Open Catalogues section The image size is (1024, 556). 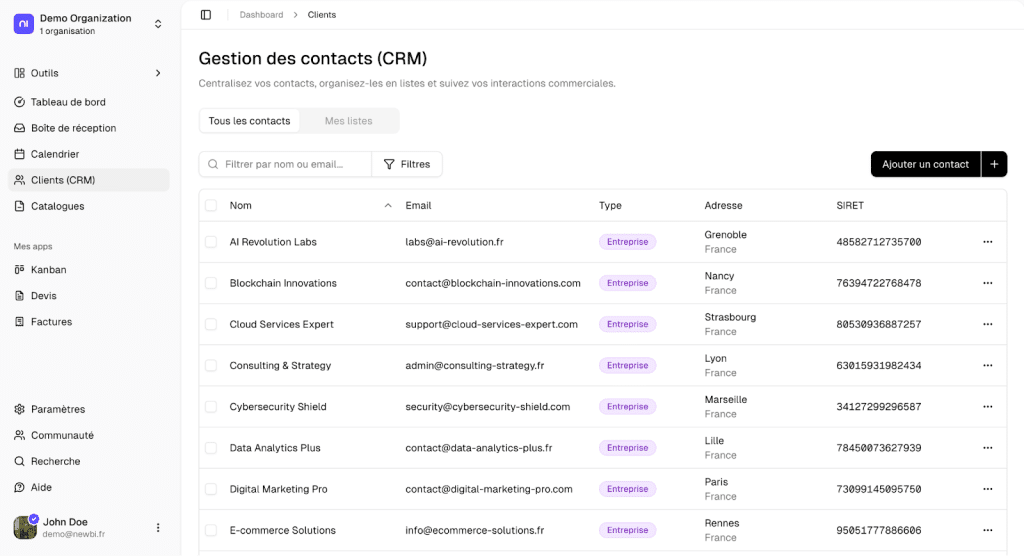57,206
